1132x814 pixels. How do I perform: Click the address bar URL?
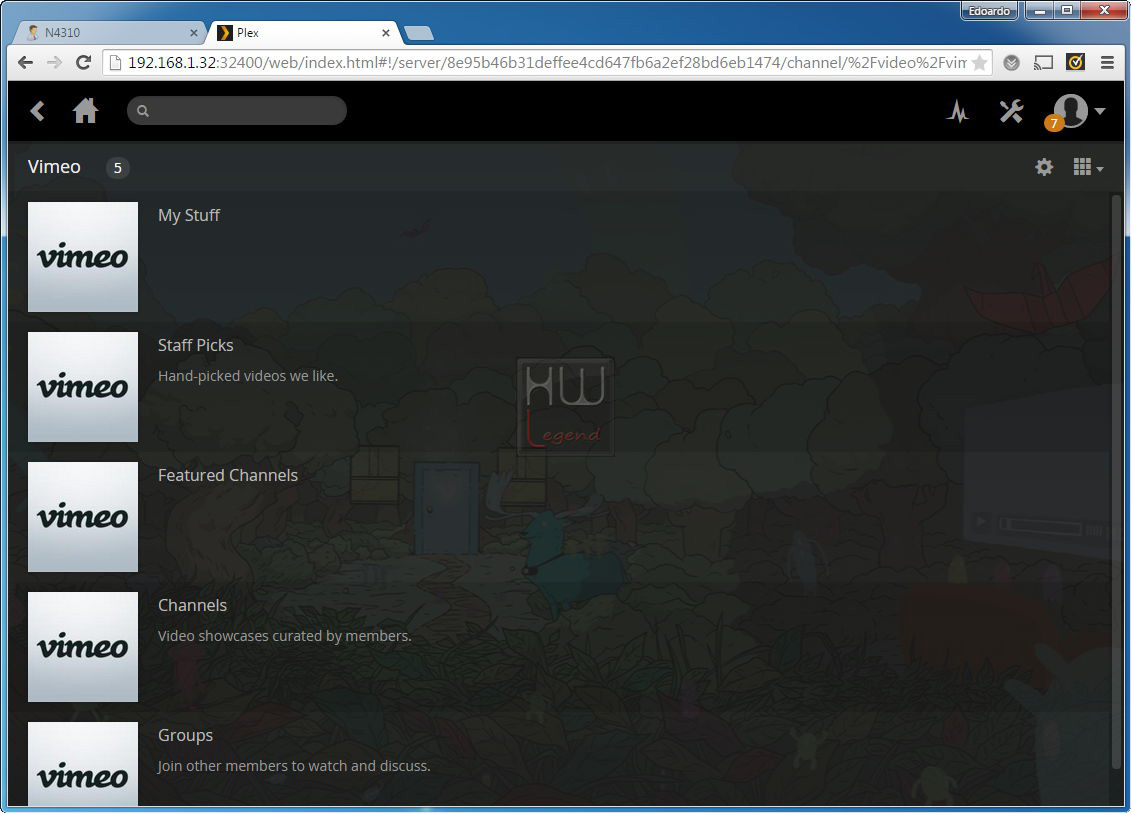tap(547, 63)
